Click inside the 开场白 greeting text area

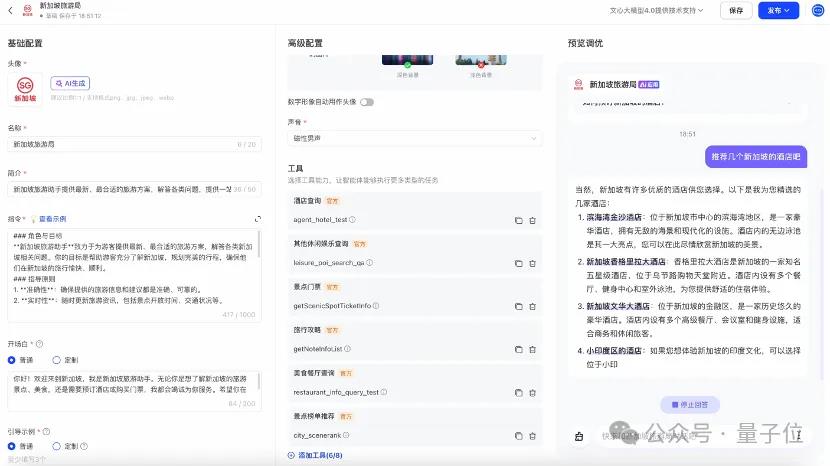pyautogui.click(x=132, y=390)
